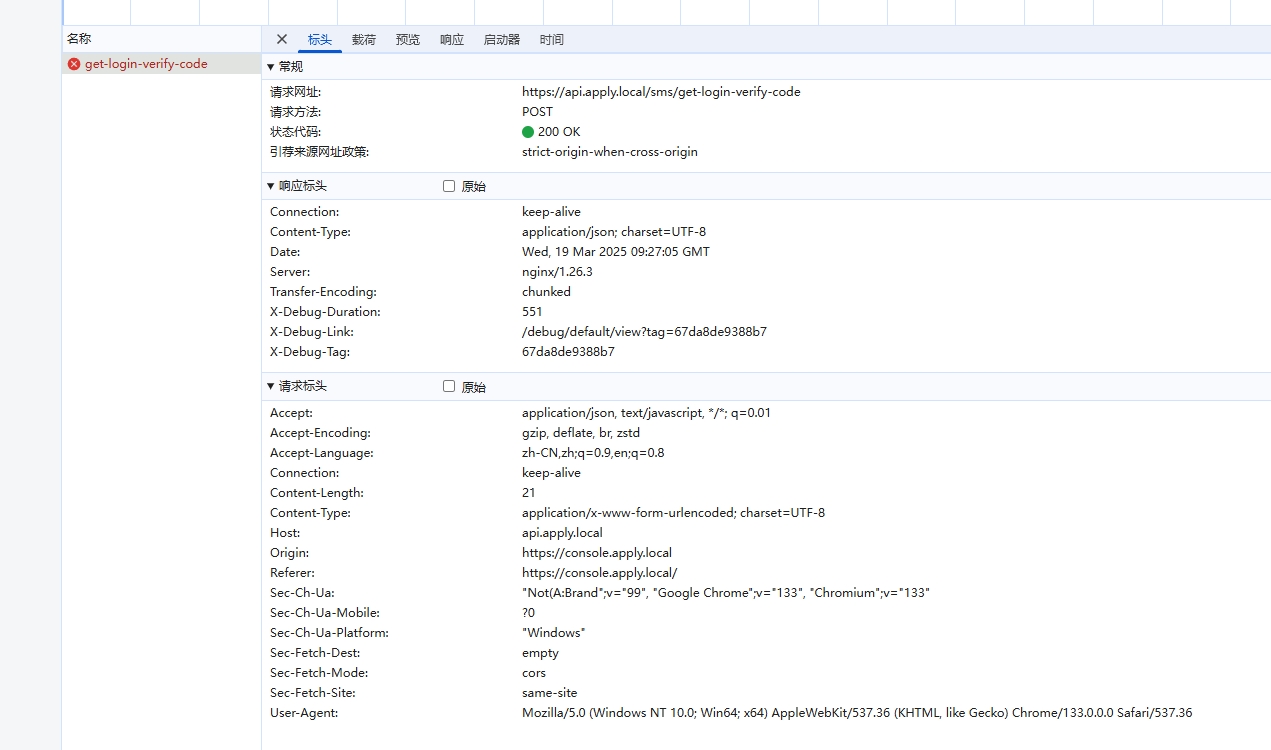
Task: Select the get-login-verify-code request
Action: click(x=146, y=64)
